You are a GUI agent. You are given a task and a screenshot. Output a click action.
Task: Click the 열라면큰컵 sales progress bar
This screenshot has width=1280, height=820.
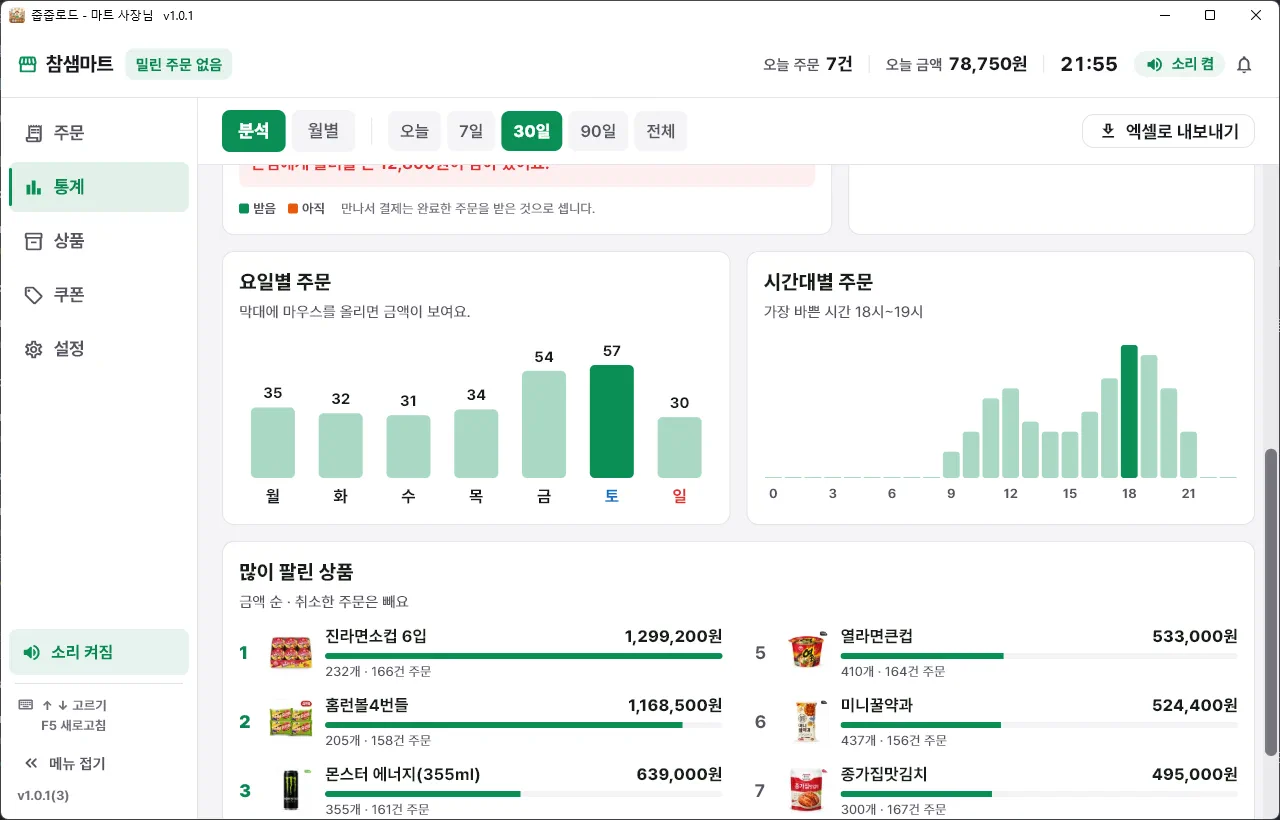tap(1039, 656)
